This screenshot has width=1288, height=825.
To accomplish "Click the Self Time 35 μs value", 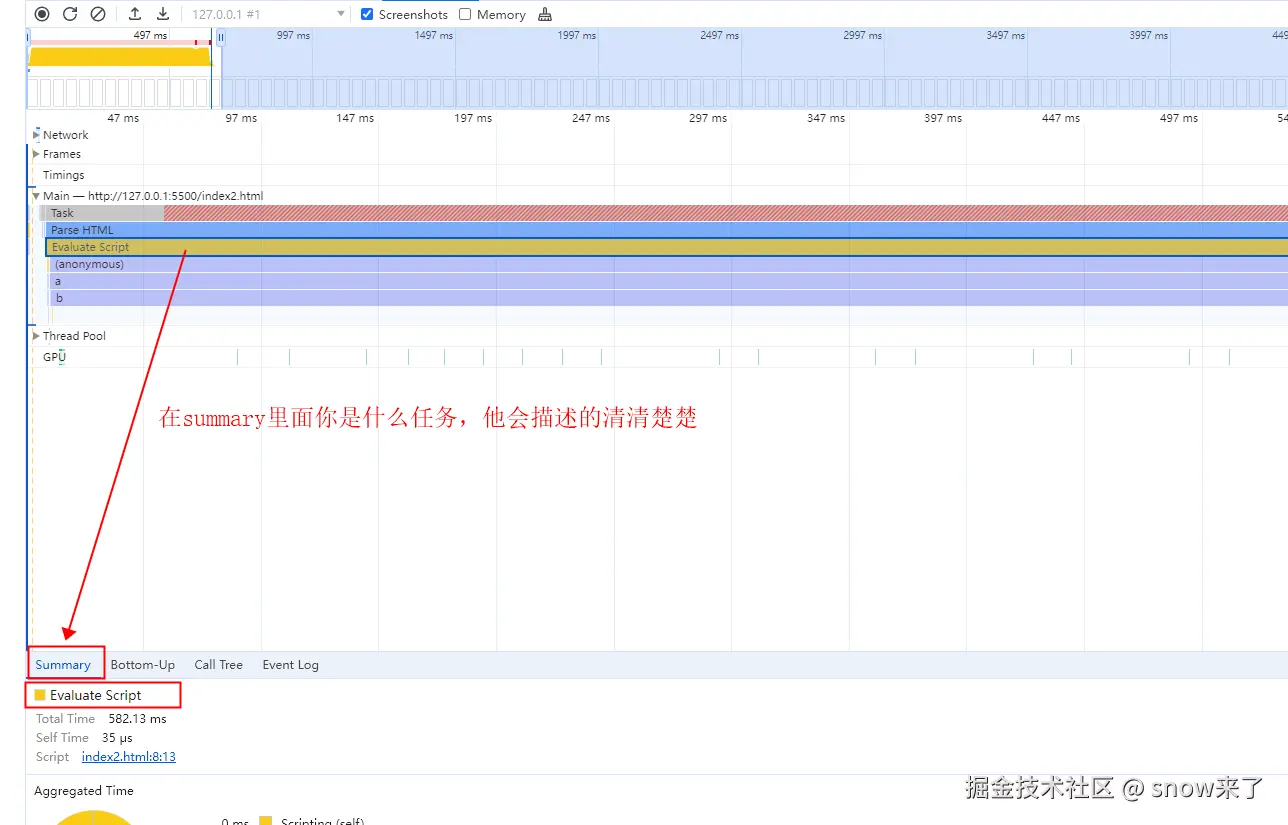I will click(x=117, y=738).
